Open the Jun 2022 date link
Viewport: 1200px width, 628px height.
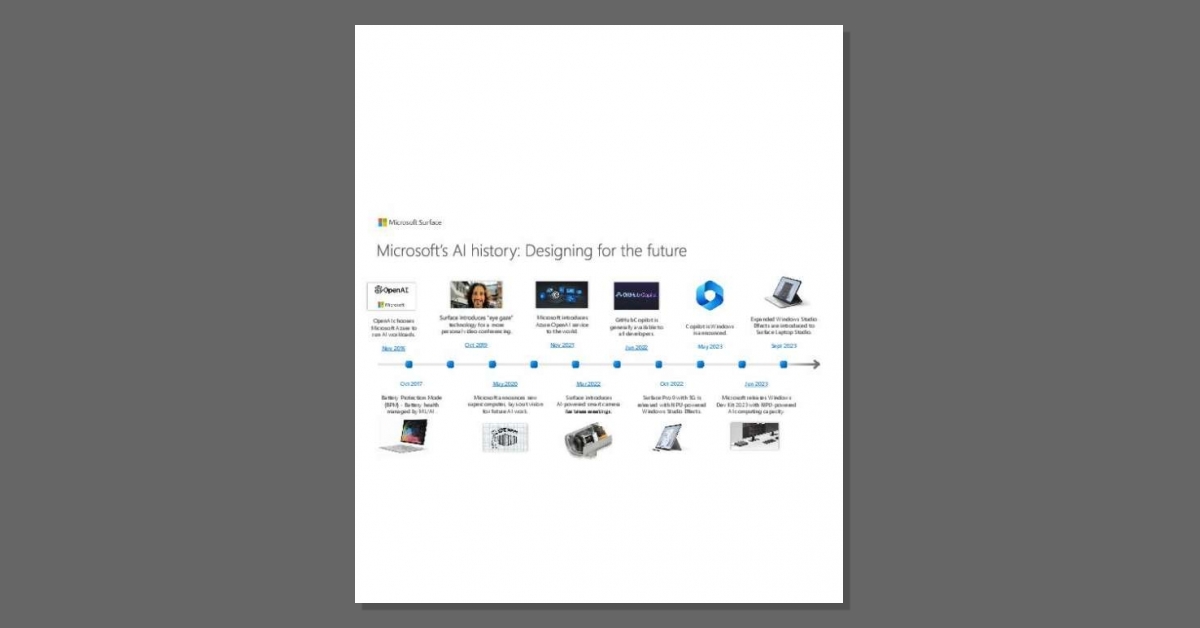coord(636,348)
